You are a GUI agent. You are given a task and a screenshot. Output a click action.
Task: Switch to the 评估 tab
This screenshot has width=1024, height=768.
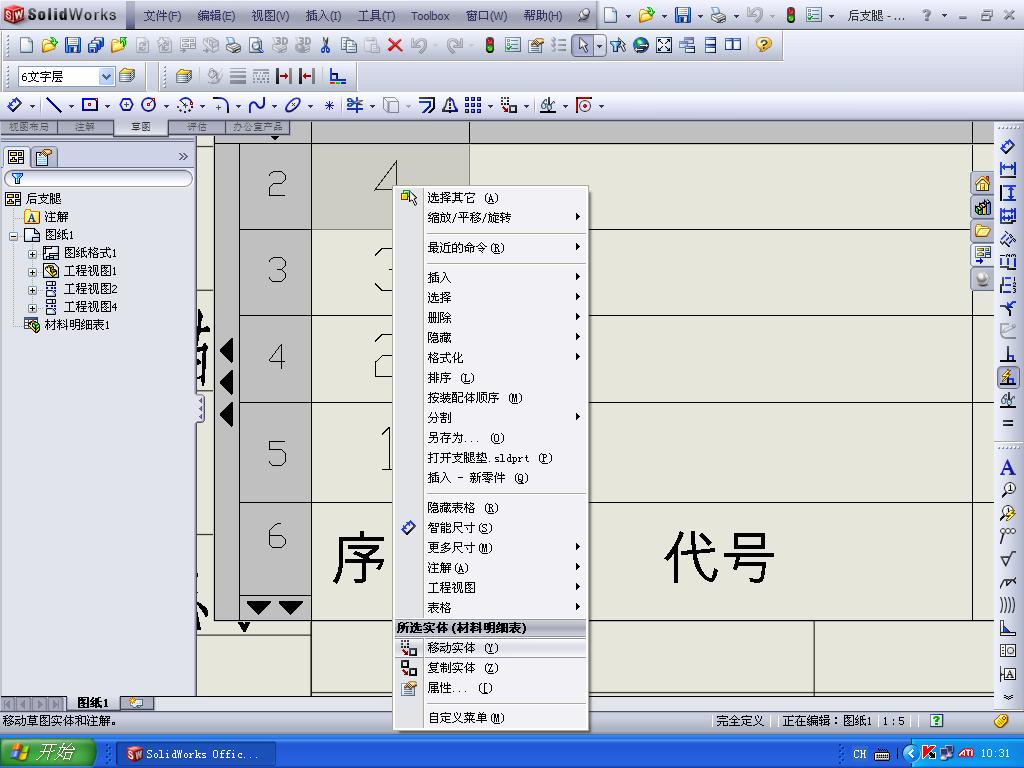point(197,127)
